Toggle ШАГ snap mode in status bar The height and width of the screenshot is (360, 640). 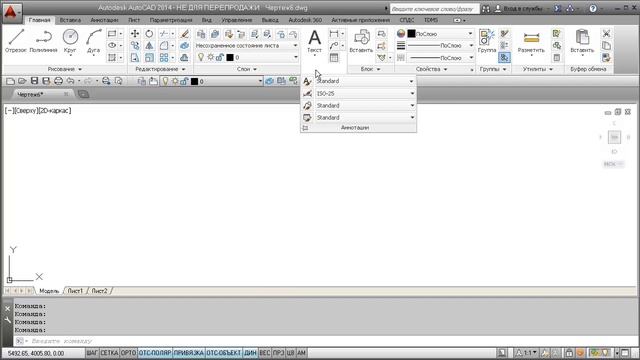coord(92,353)
